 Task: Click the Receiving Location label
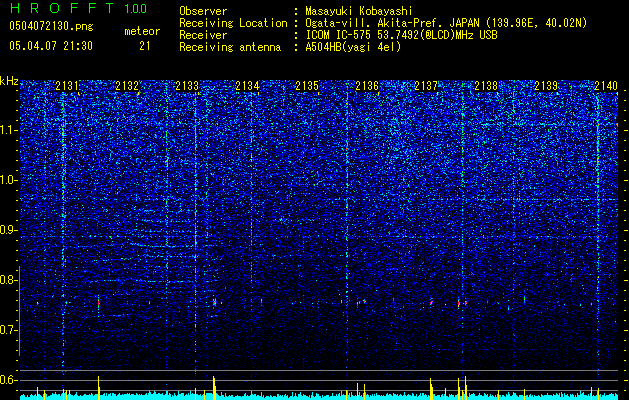pyautogui.click(x=233, y=23)
